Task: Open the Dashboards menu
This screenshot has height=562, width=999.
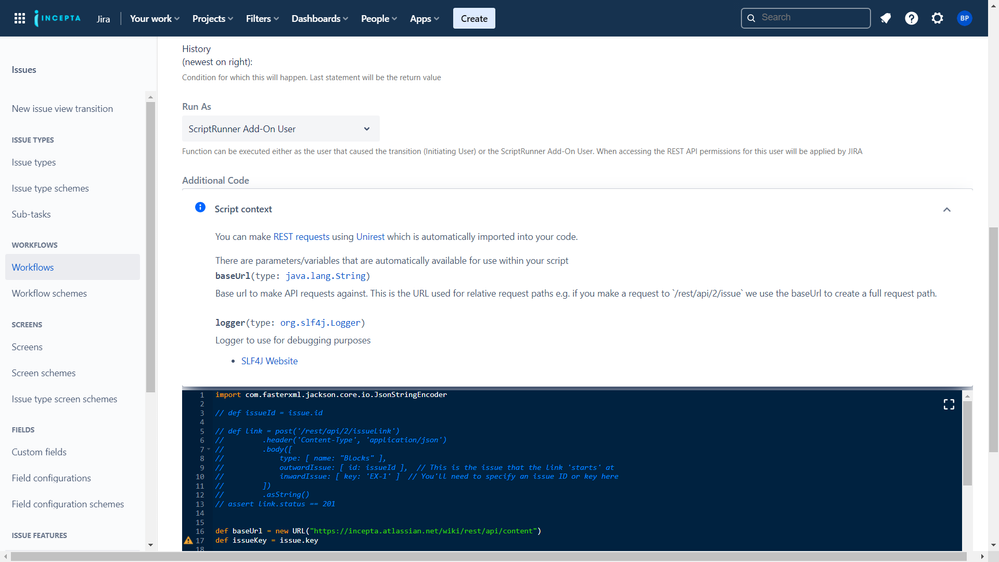Action: click(x=319, y=18)
